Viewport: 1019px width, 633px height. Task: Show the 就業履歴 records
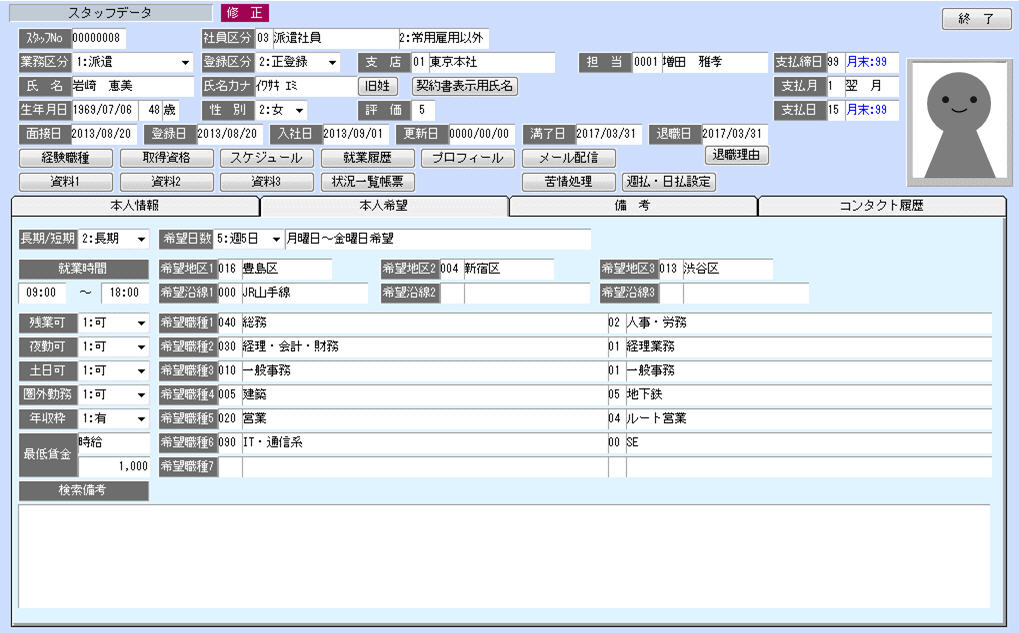tap(367, 158)
